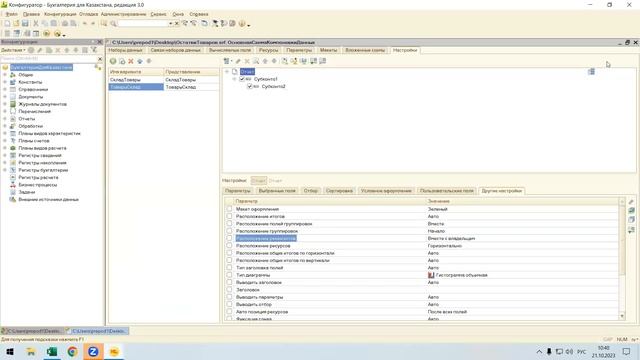Click the edit pencil icon in the Configuration panel toolbar
The width and height of the screenshot is (640, 360).
click(40, 50)
